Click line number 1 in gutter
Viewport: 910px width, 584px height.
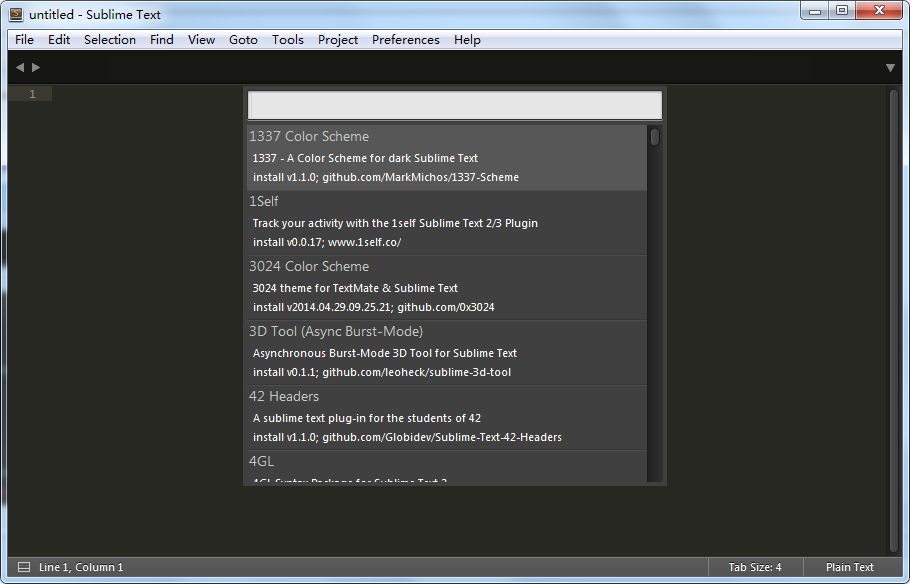click(32, 94)
